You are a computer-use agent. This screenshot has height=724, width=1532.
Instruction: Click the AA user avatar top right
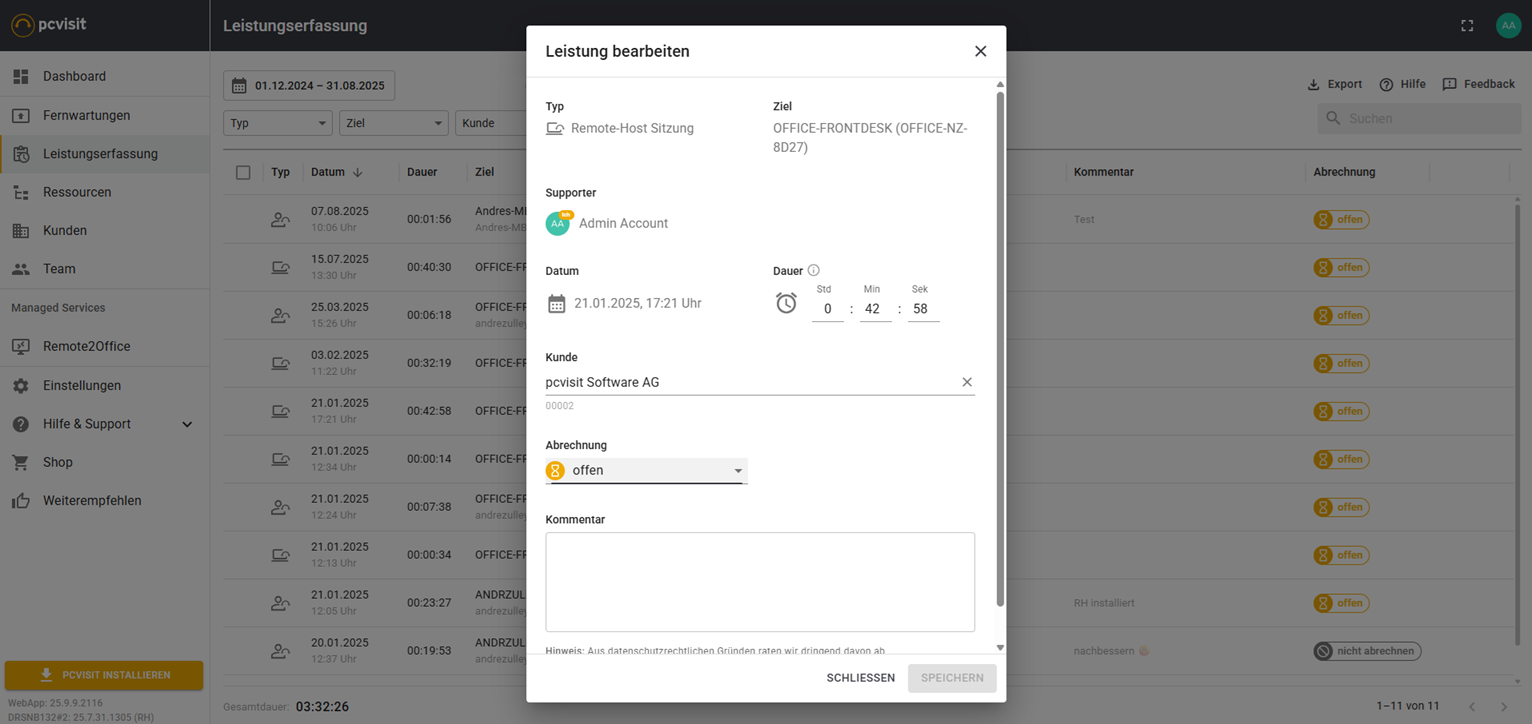point(1508,26)
